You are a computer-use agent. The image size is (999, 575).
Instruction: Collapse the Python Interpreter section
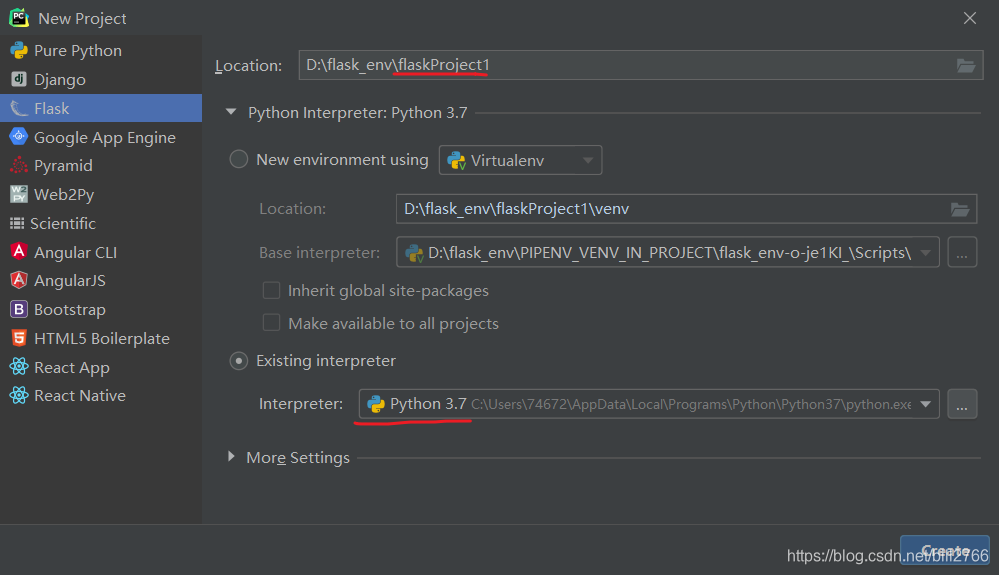tap(231, 112)
